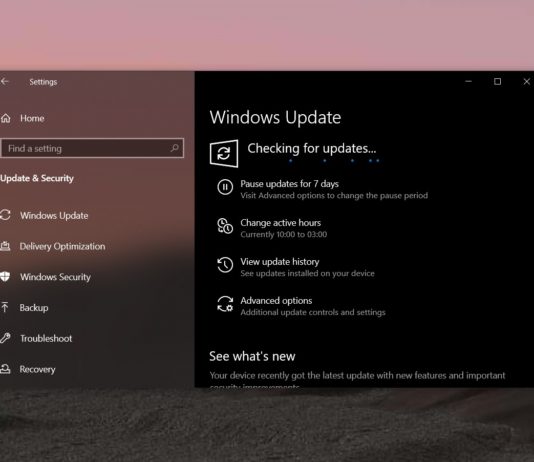Screen dimensions: 534x462
Task: Open the Home icon in sidebar
Action: 6,118
